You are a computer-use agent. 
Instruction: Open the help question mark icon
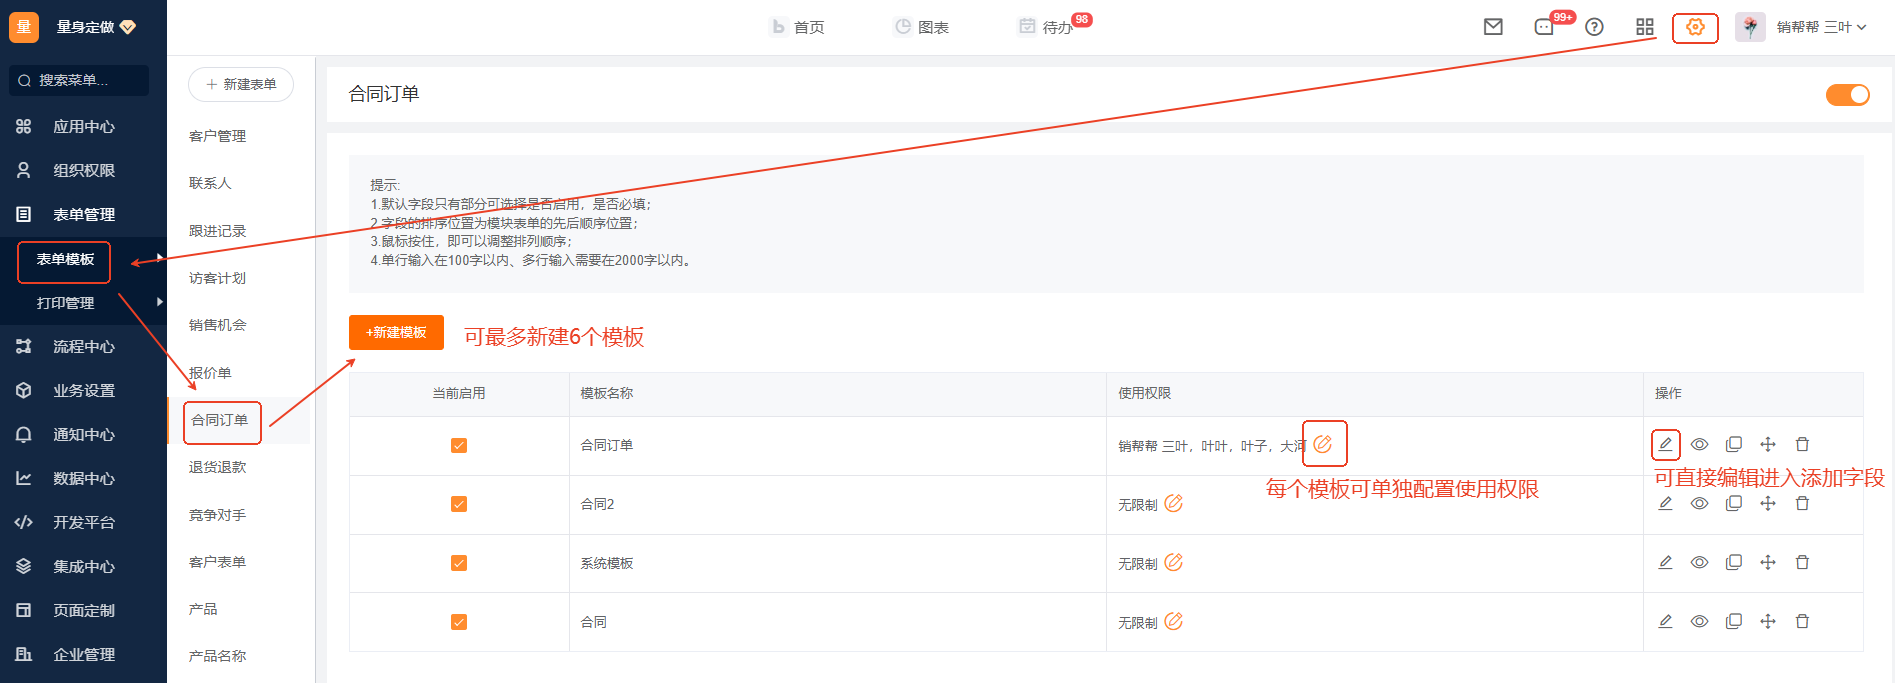click(1595, 27)
